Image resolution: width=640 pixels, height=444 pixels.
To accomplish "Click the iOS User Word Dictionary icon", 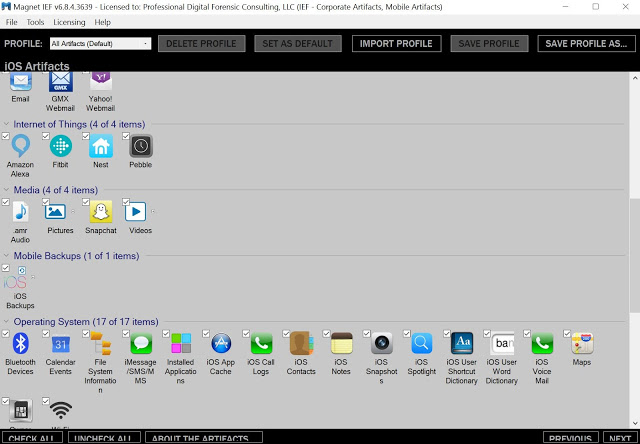I will (502, 343).
